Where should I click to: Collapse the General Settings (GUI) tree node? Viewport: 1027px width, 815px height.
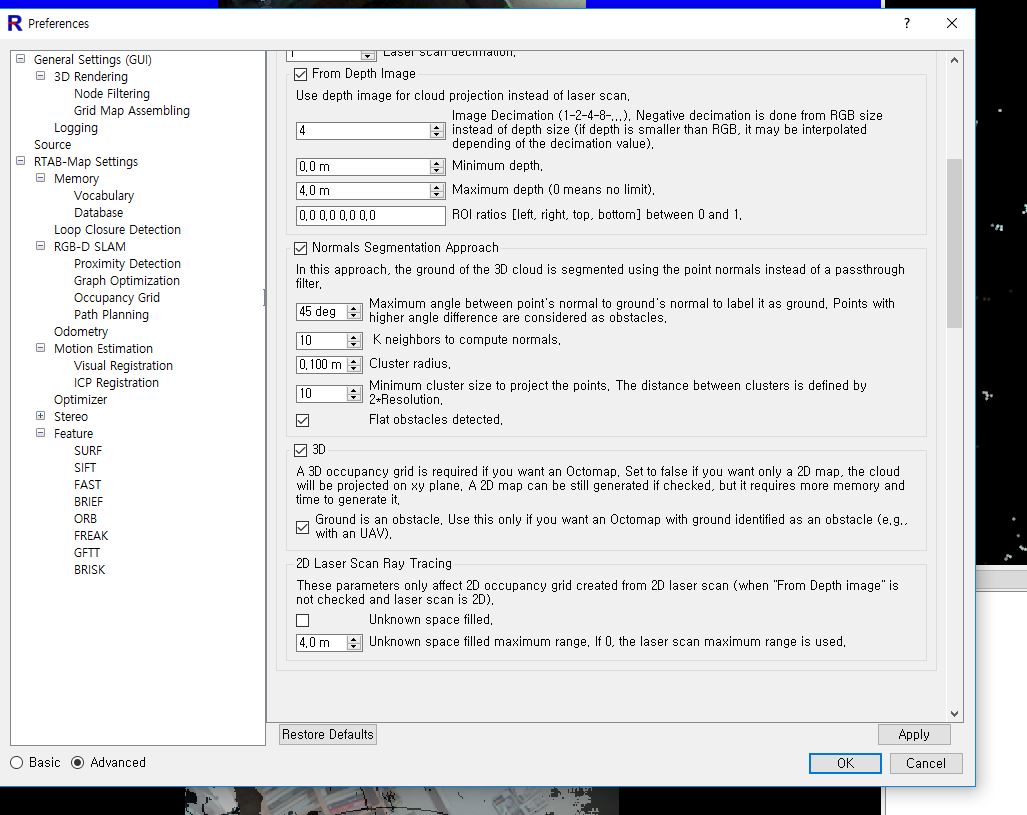click(x=20, y=59)
